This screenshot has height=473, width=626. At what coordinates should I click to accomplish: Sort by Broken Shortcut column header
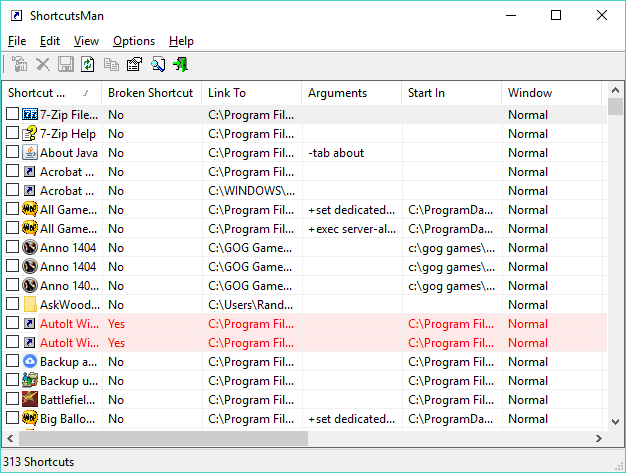pos(151,93)
